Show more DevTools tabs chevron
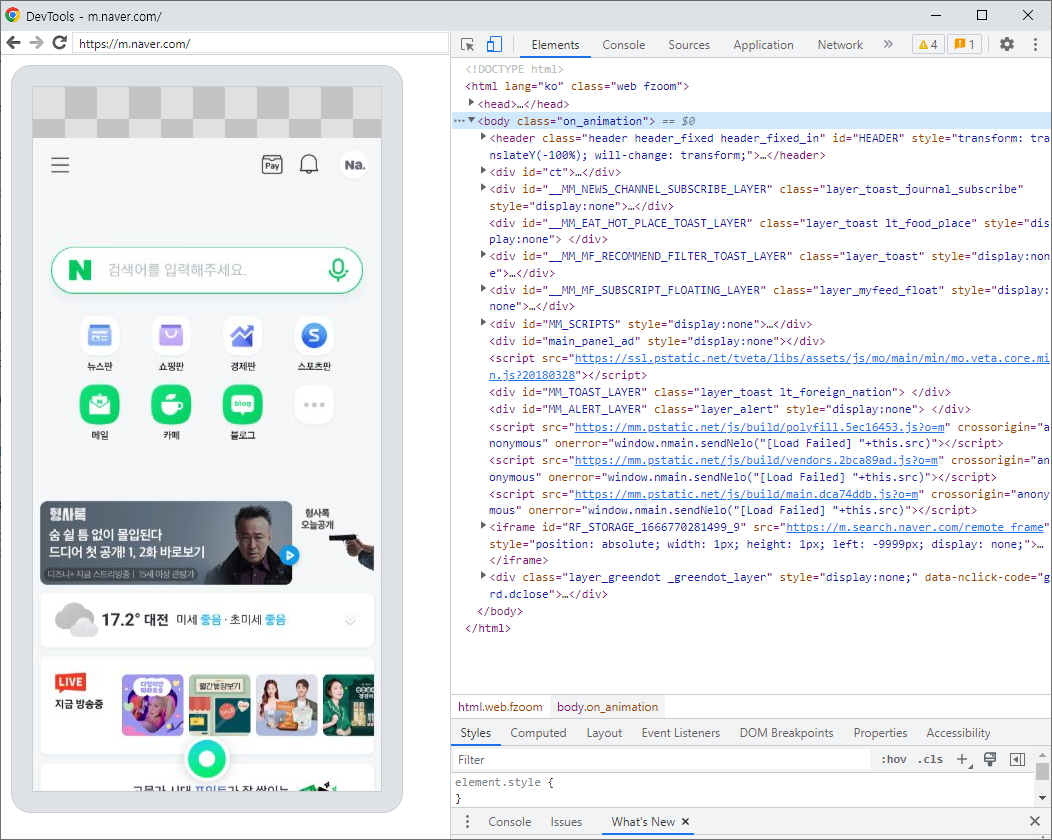Viewport: 1052px width, 840px height. (x=888, y=44)
